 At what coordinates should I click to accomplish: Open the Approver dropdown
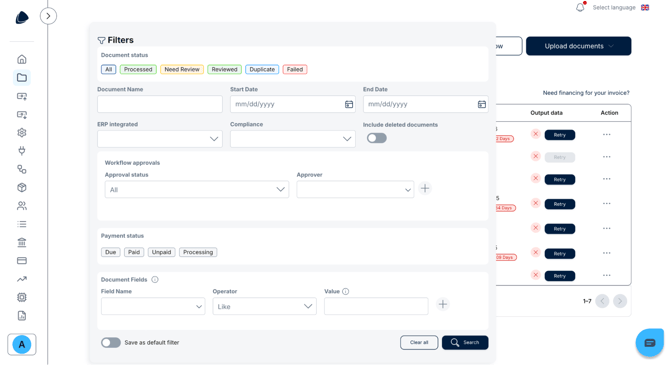(x=355, y=189)
